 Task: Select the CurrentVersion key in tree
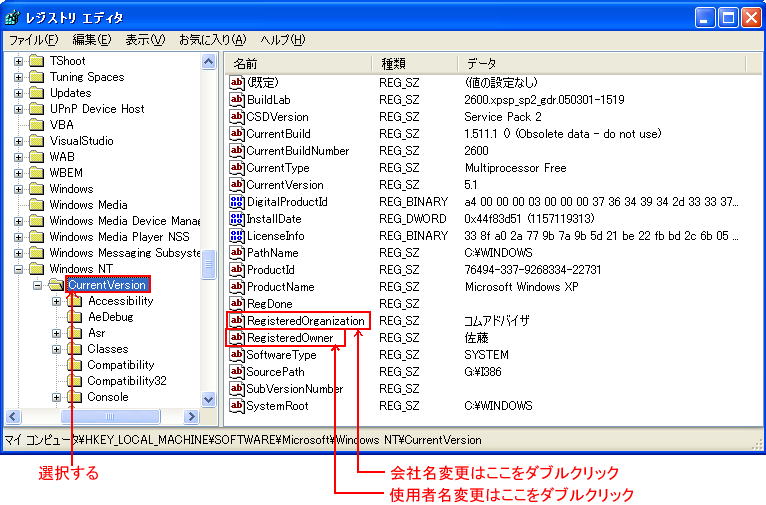click(x=107, y=285)
